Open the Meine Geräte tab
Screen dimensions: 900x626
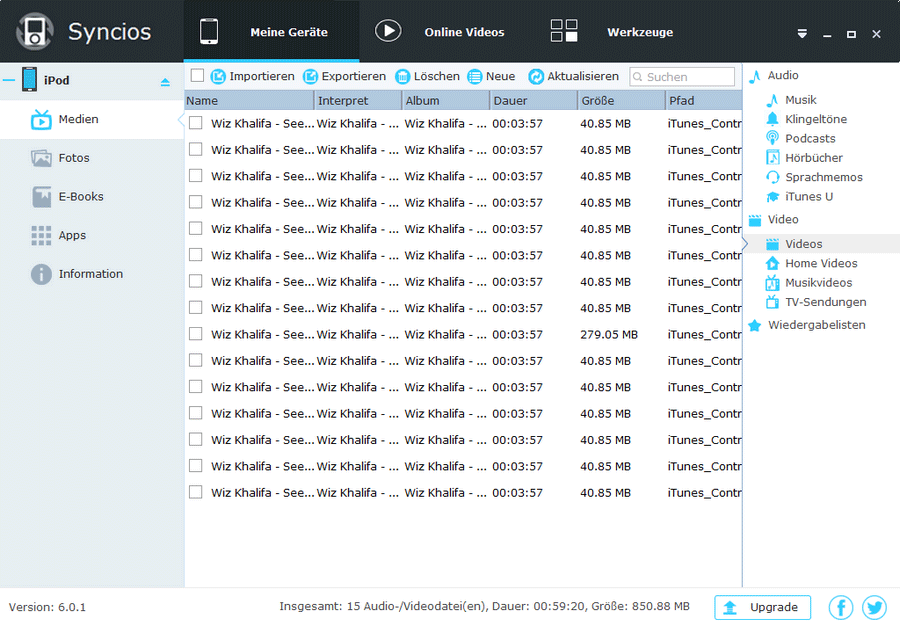click(271, 32)
